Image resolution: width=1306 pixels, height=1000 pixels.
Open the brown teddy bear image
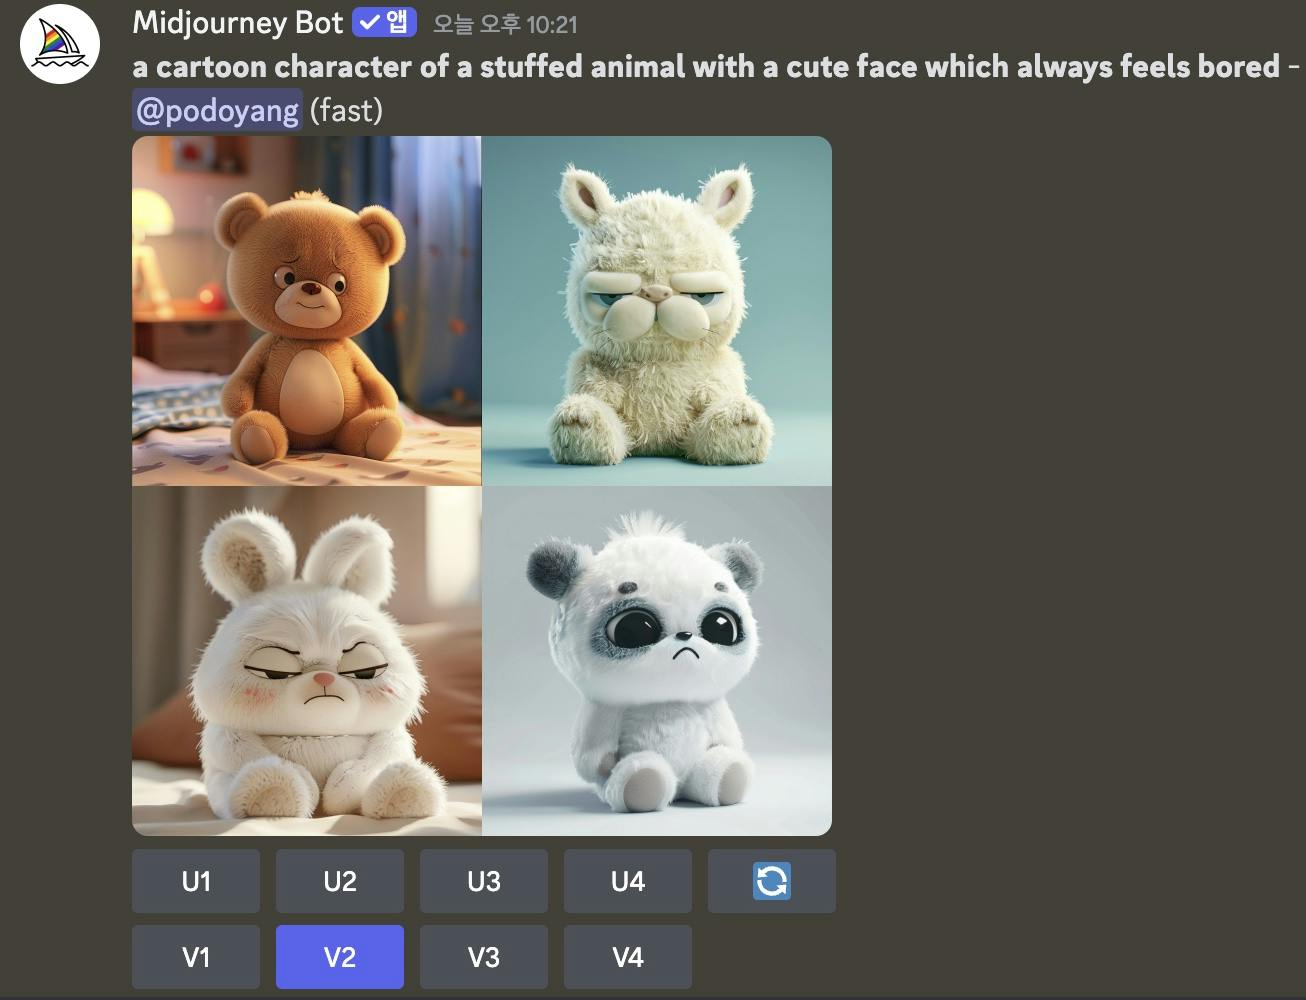(x=306, y=310)
